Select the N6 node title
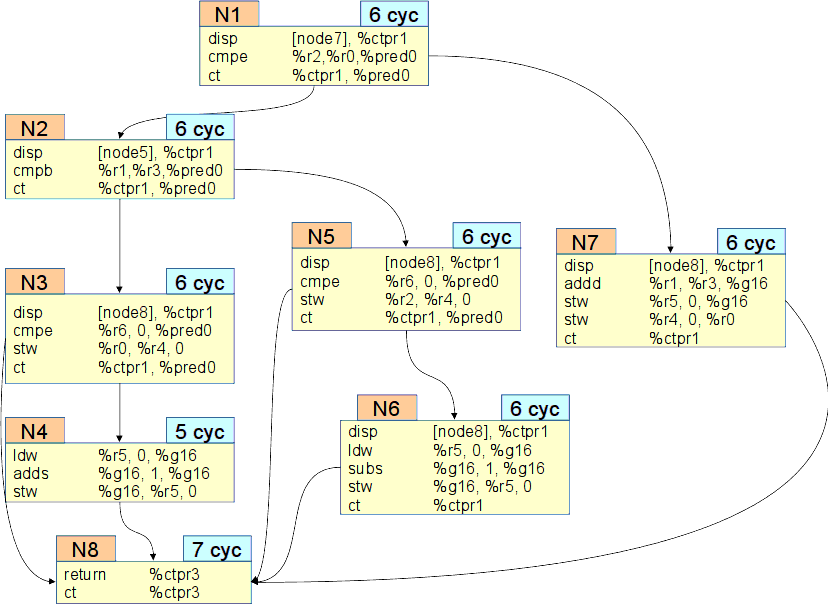This screenshot has width=828, height=604. 386,408
